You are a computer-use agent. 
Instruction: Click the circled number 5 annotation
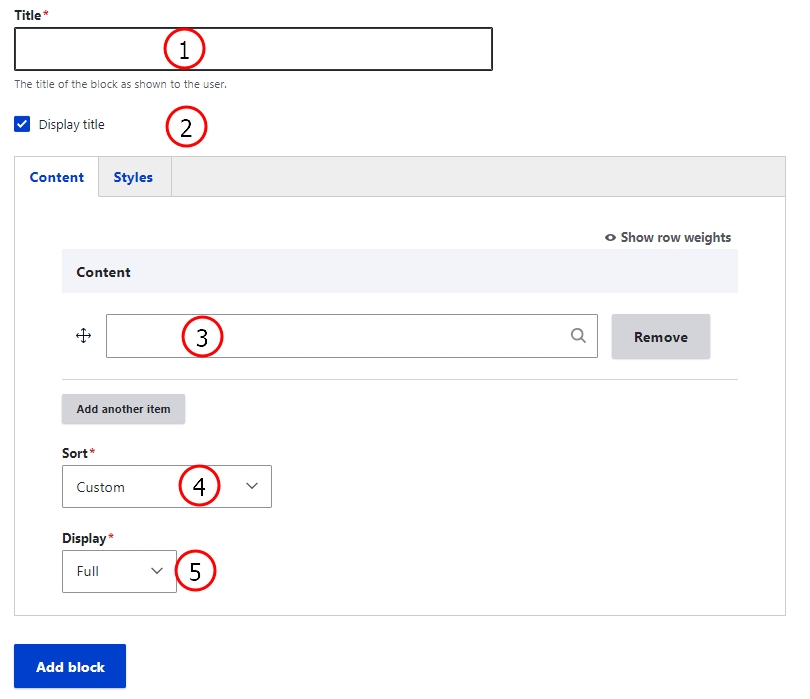[x=195, y=571]
